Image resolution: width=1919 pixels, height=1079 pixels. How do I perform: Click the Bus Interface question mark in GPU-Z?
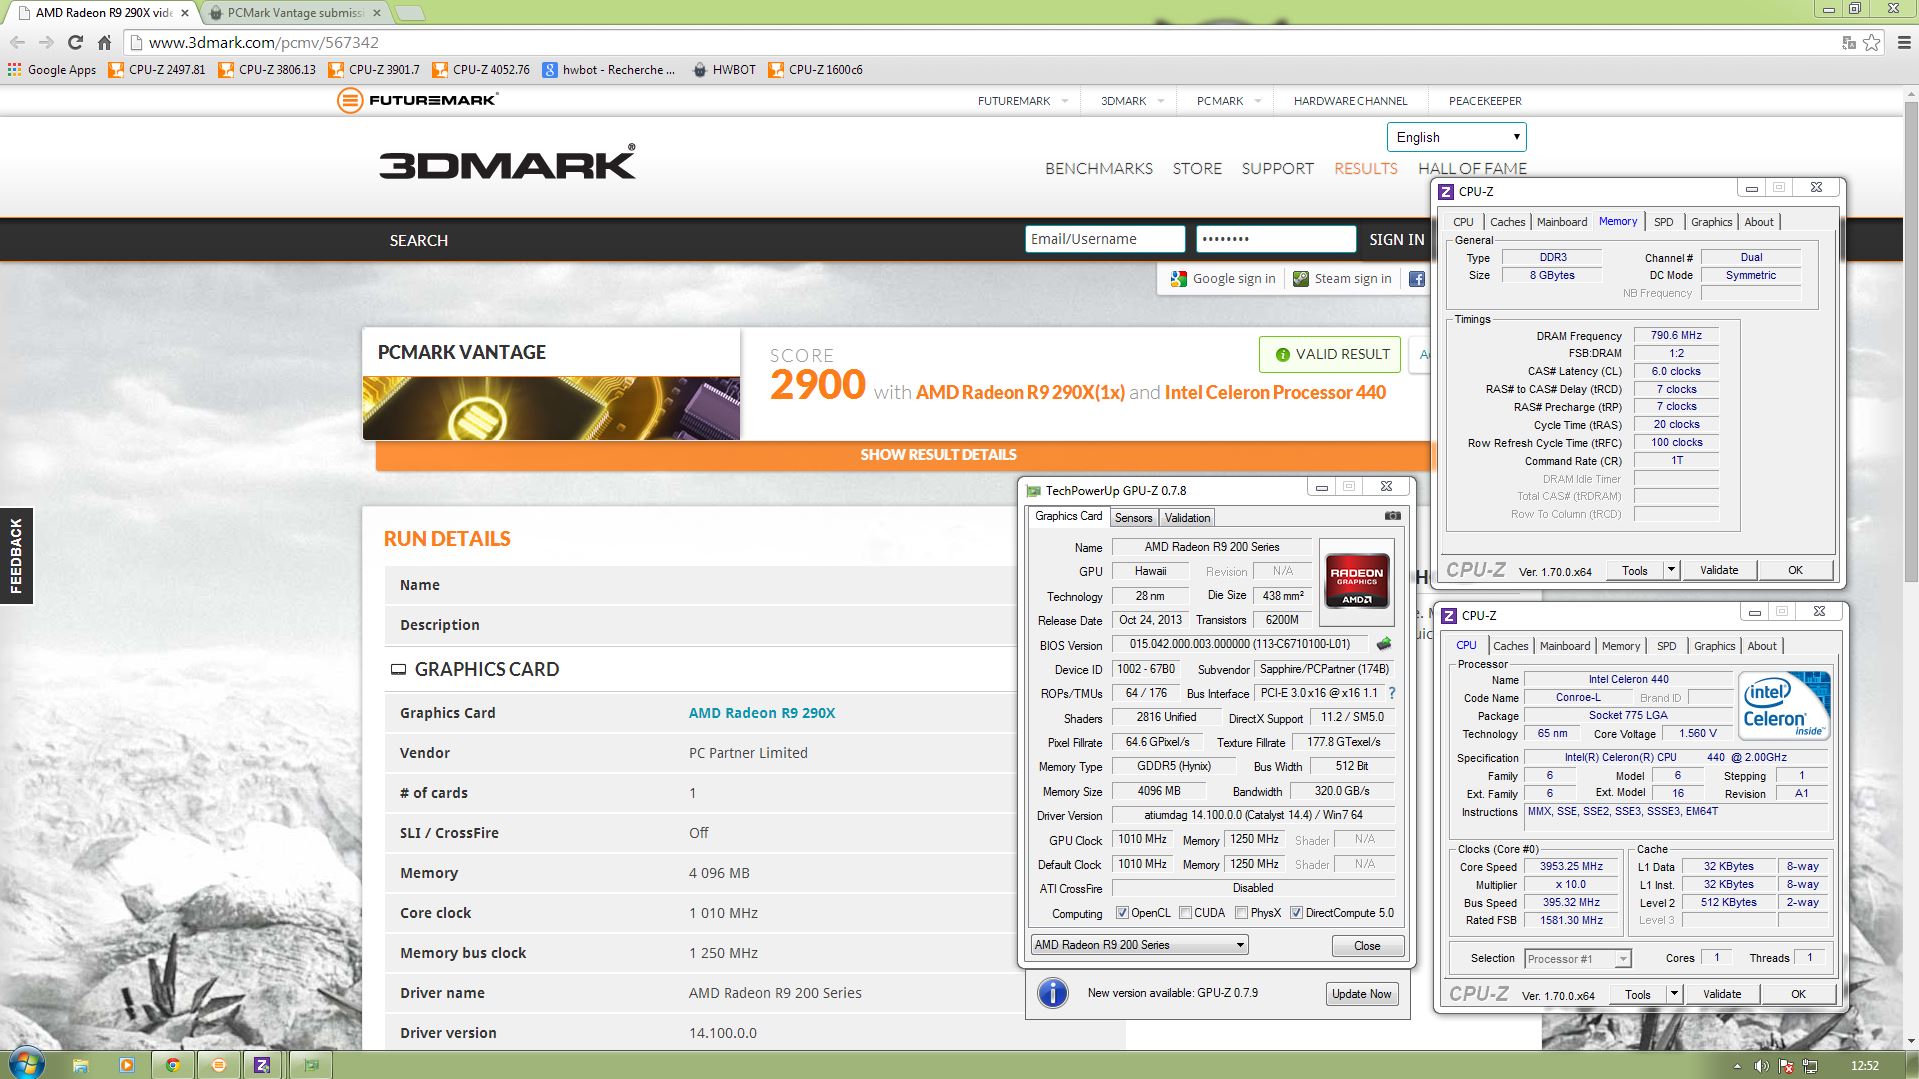1391,693
